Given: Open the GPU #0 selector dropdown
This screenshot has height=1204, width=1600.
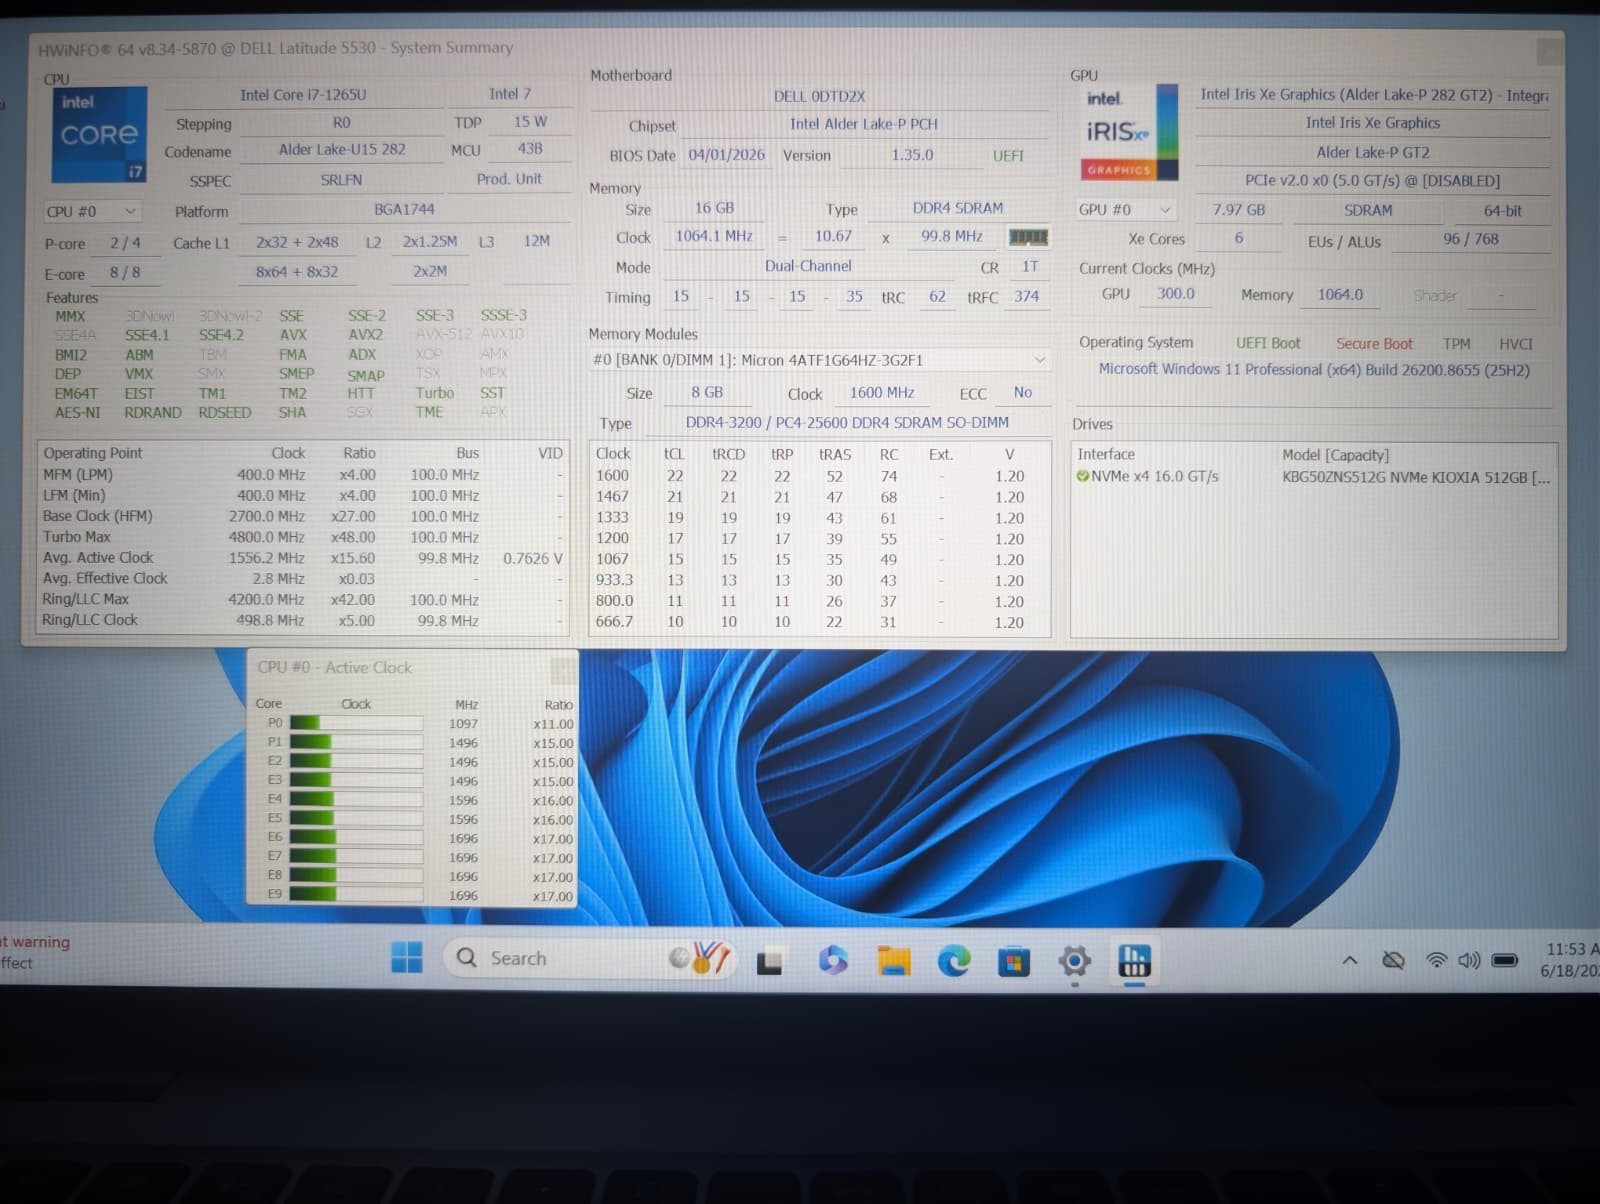Looking at the screenshot, I should tap(1125, 210).
